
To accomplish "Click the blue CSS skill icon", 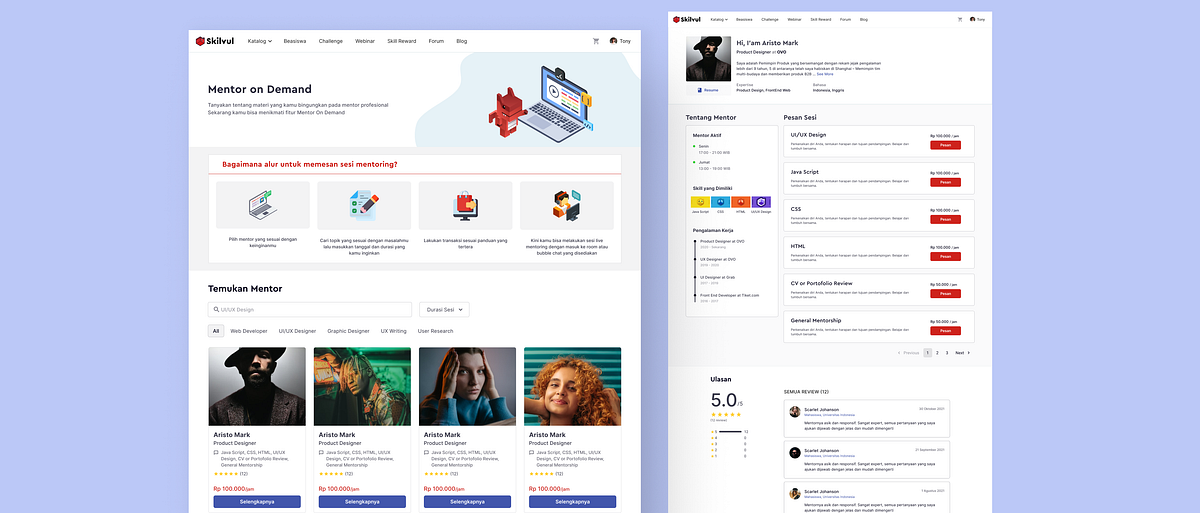I will [721, 202].
